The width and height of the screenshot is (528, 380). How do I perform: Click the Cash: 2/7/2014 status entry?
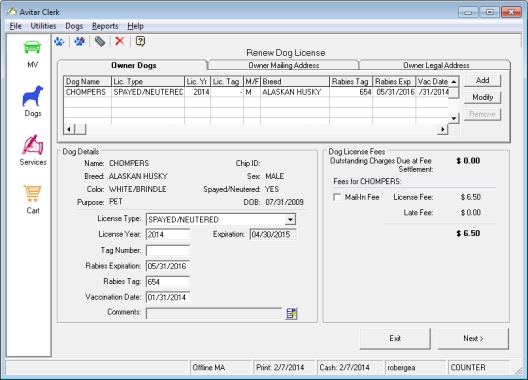pyautogui.click(x=350, y=367)
